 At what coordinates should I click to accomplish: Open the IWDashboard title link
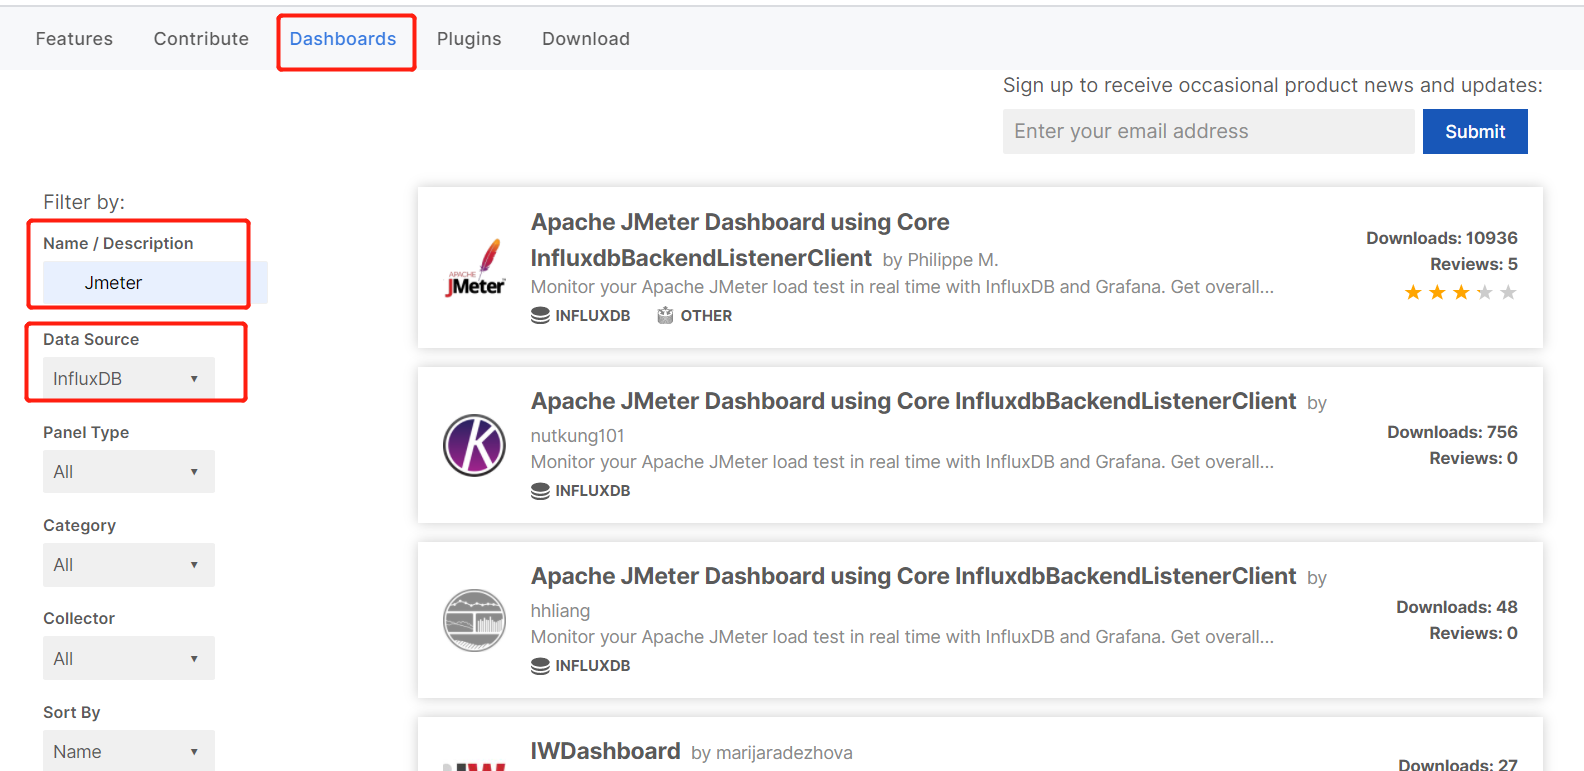[x=605, y=751]
